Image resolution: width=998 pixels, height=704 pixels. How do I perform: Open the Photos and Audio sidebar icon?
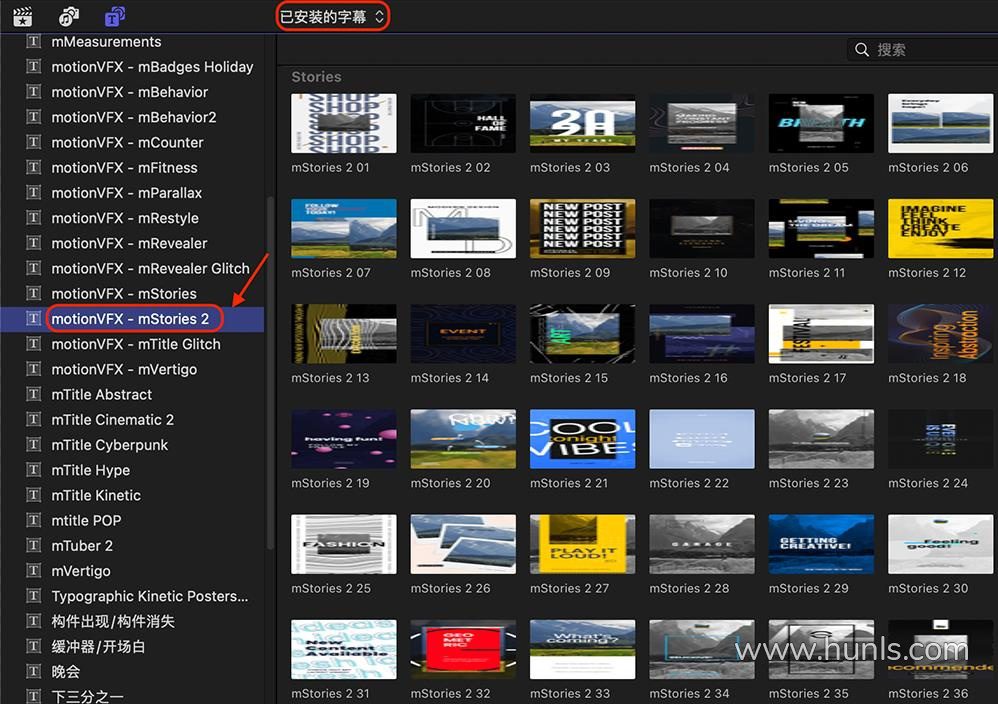[x=69, y=17]
